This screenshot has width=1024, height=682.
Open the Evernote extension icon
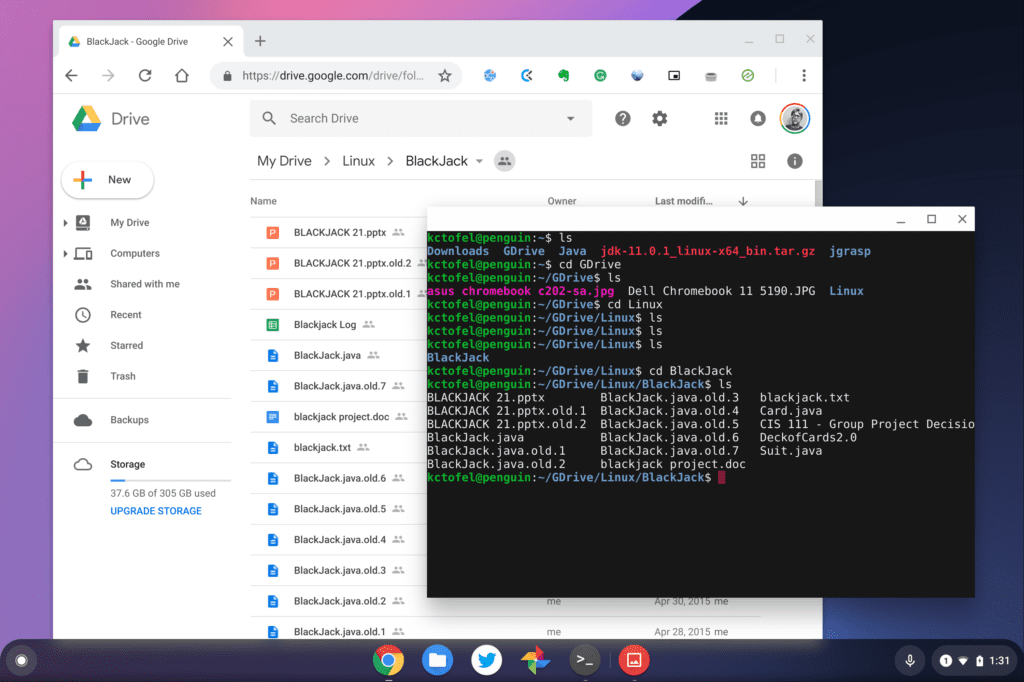(x=564, y=76)
